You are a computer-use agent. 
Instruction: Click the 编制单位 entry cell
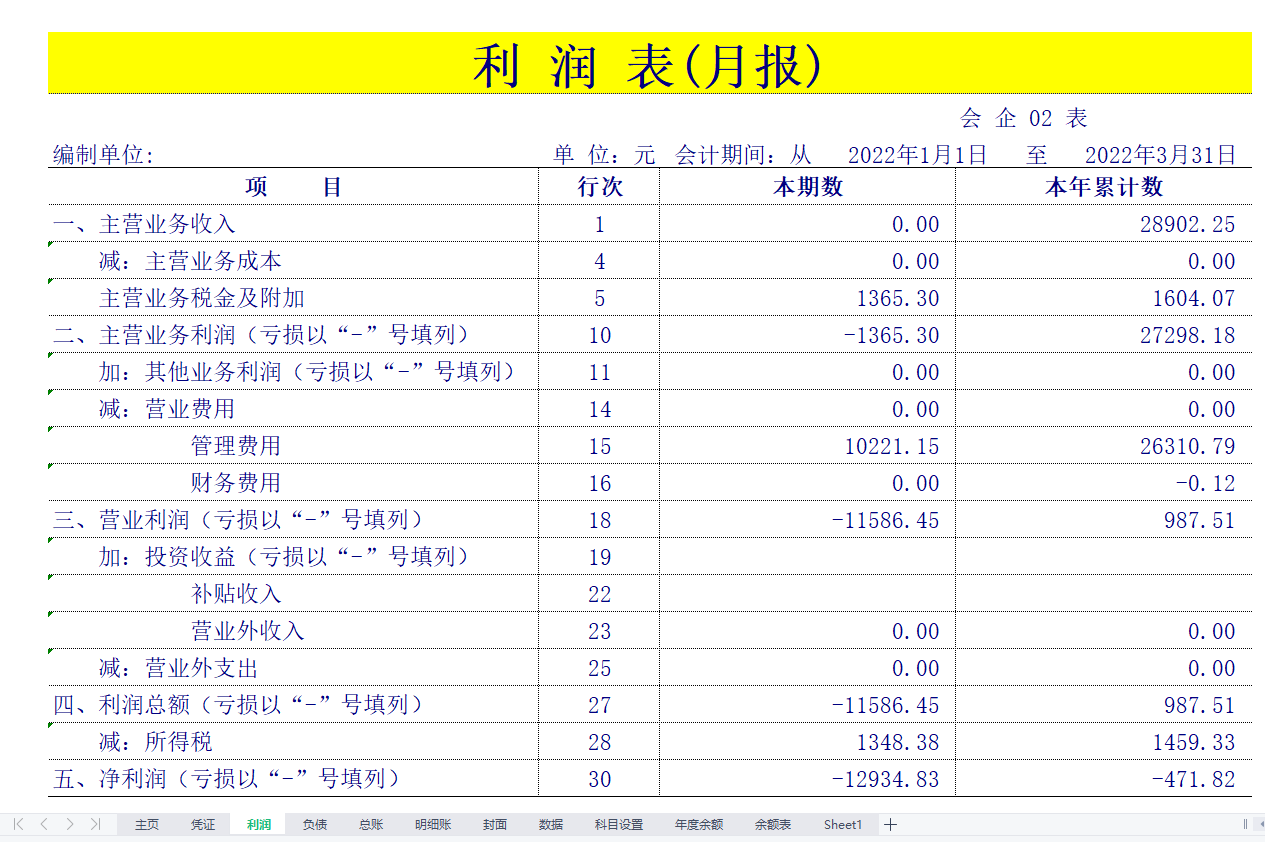point(300,155)
